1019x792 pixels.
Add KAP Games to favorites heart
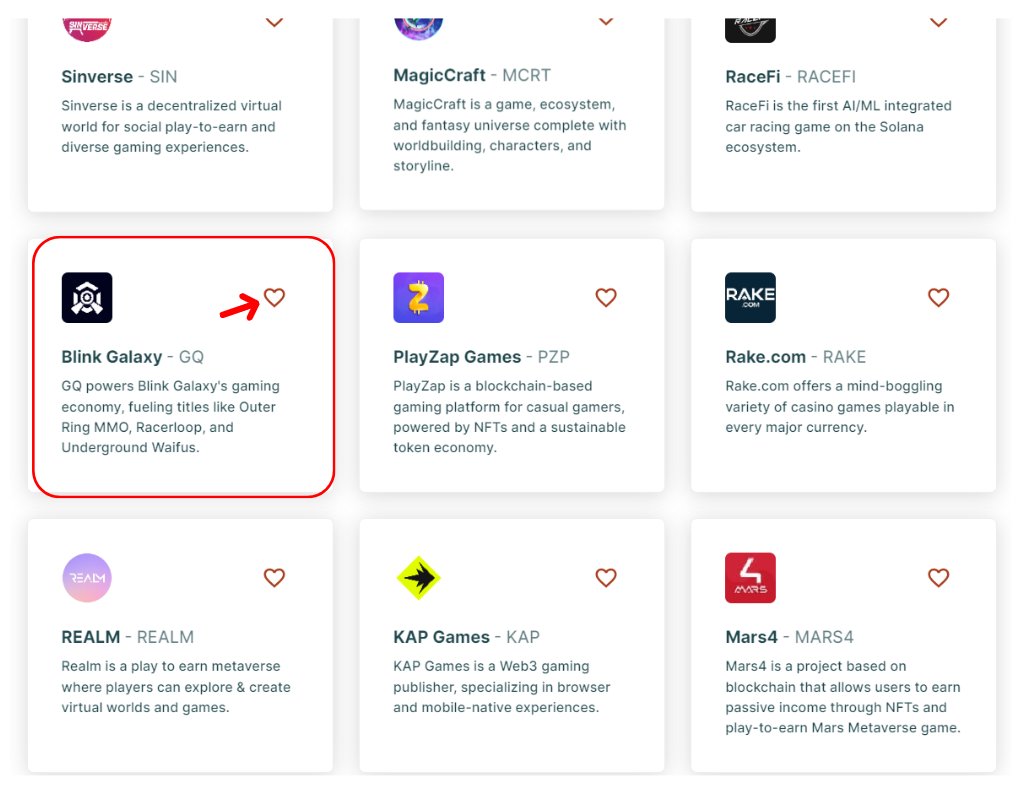click(606, 577)
